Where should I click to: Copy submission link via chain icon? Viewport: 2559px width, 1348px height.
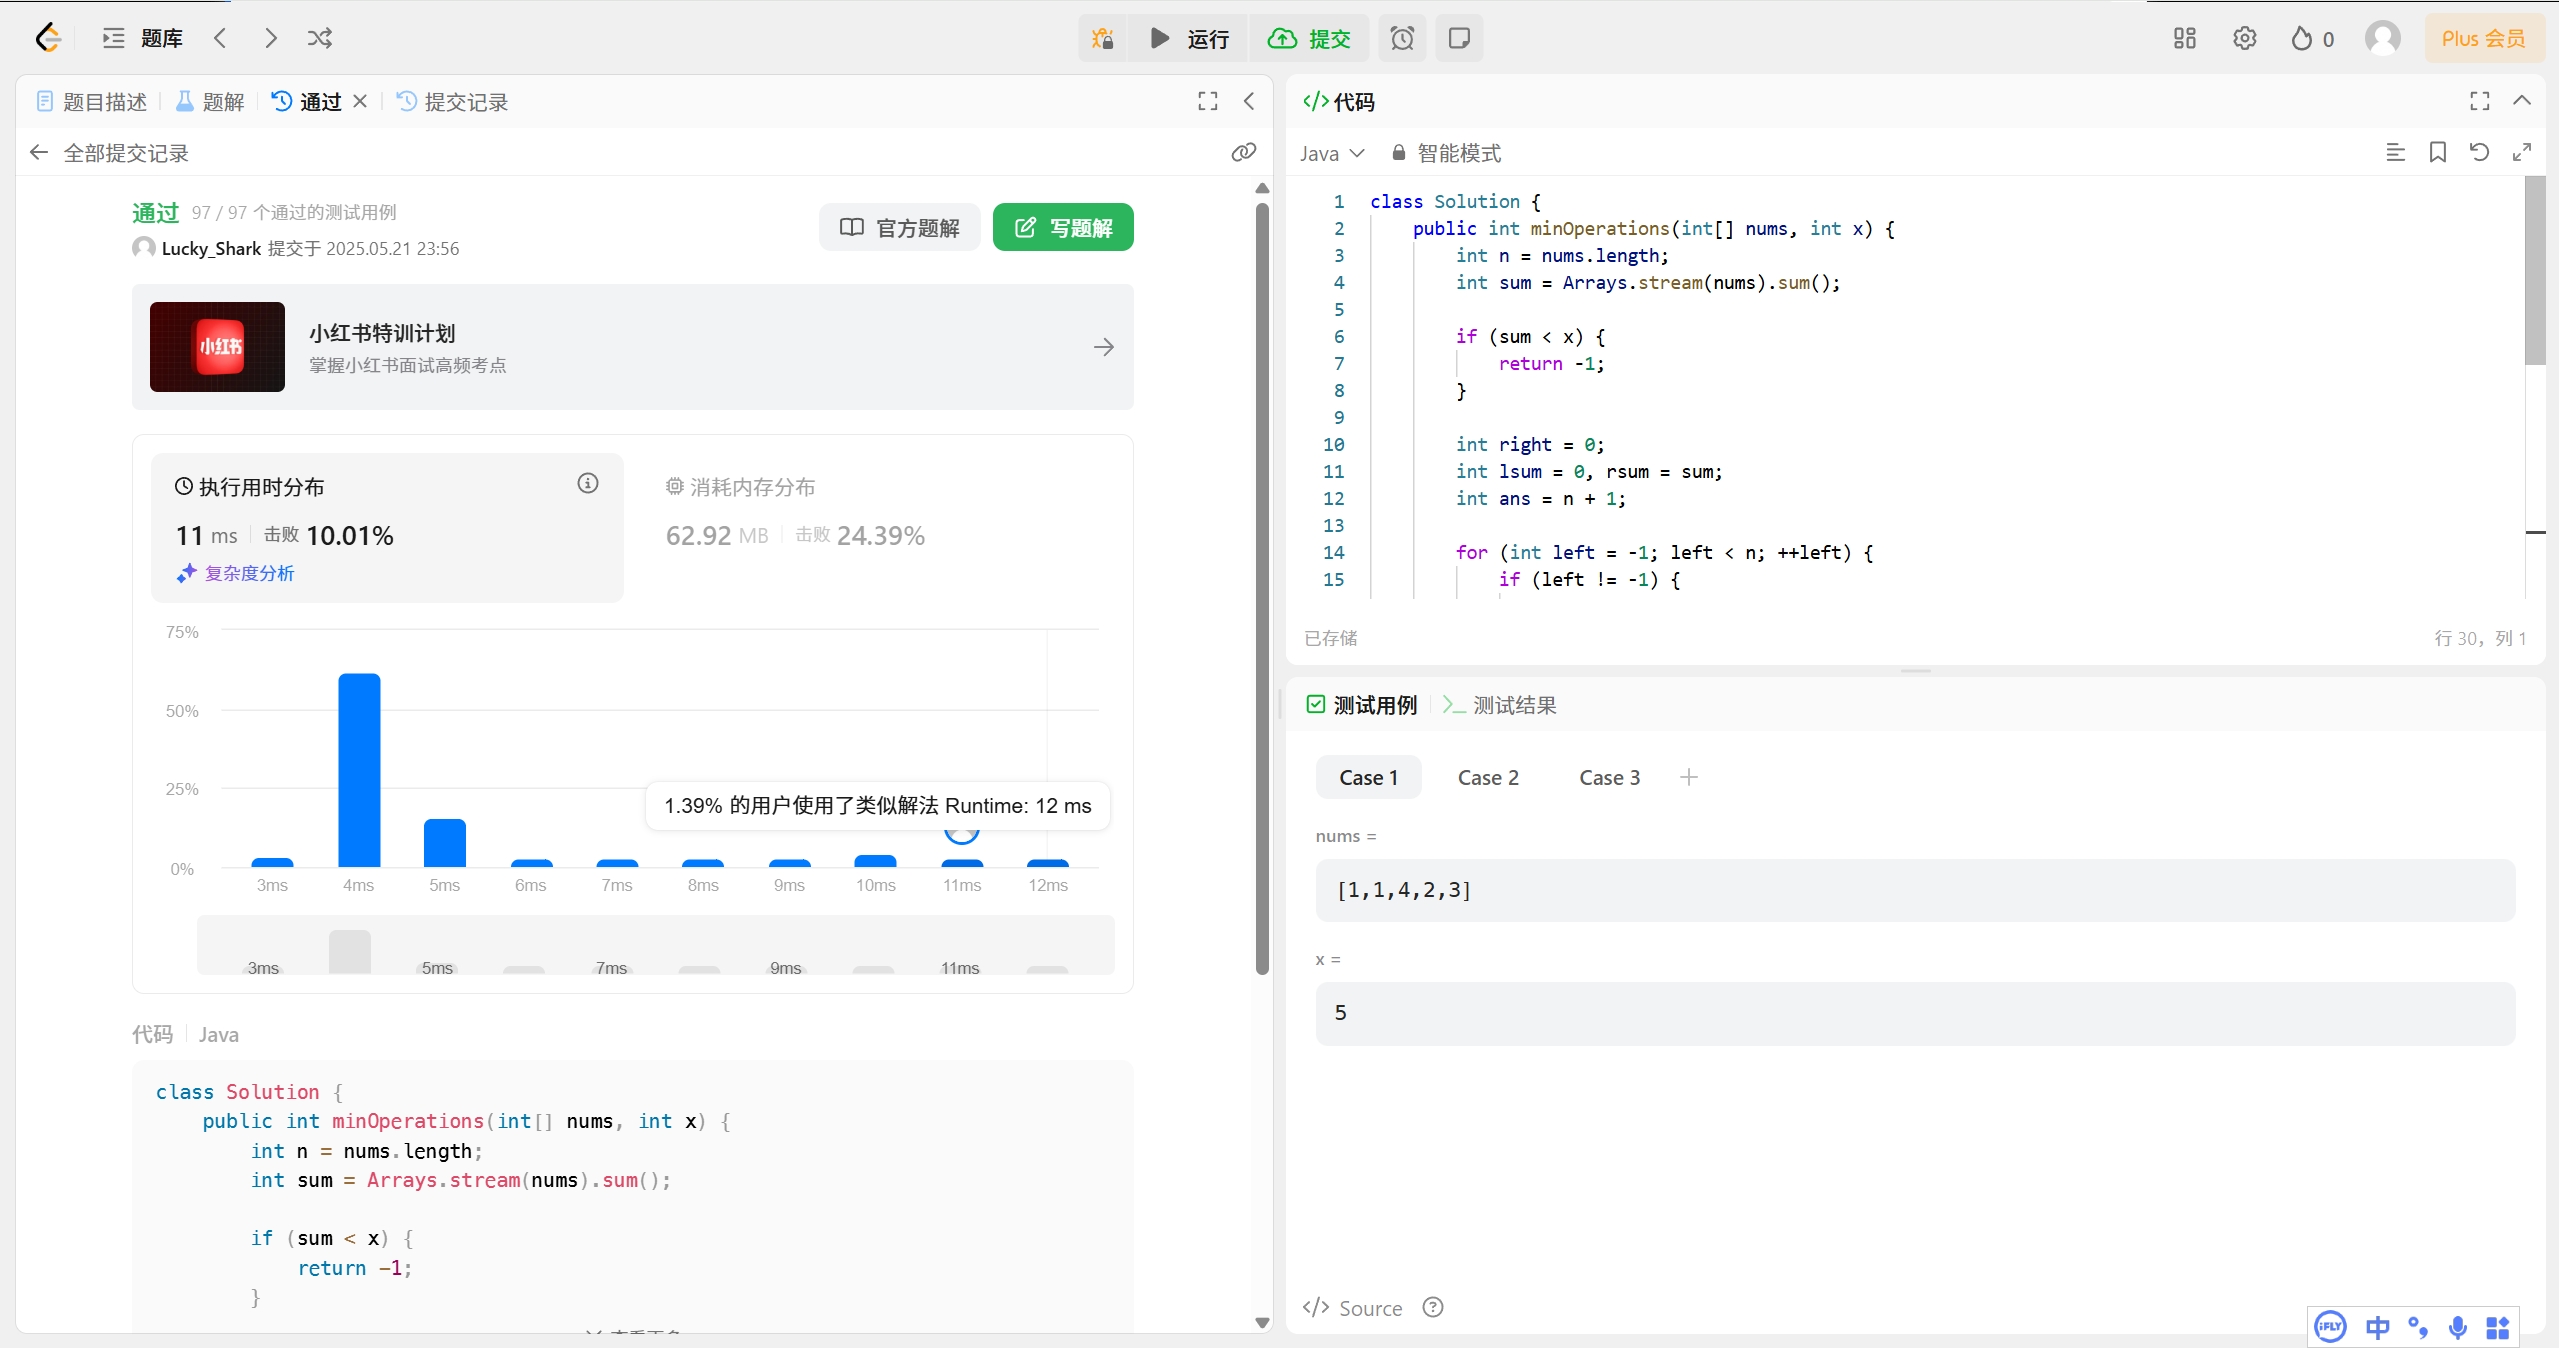point(1243,152)
